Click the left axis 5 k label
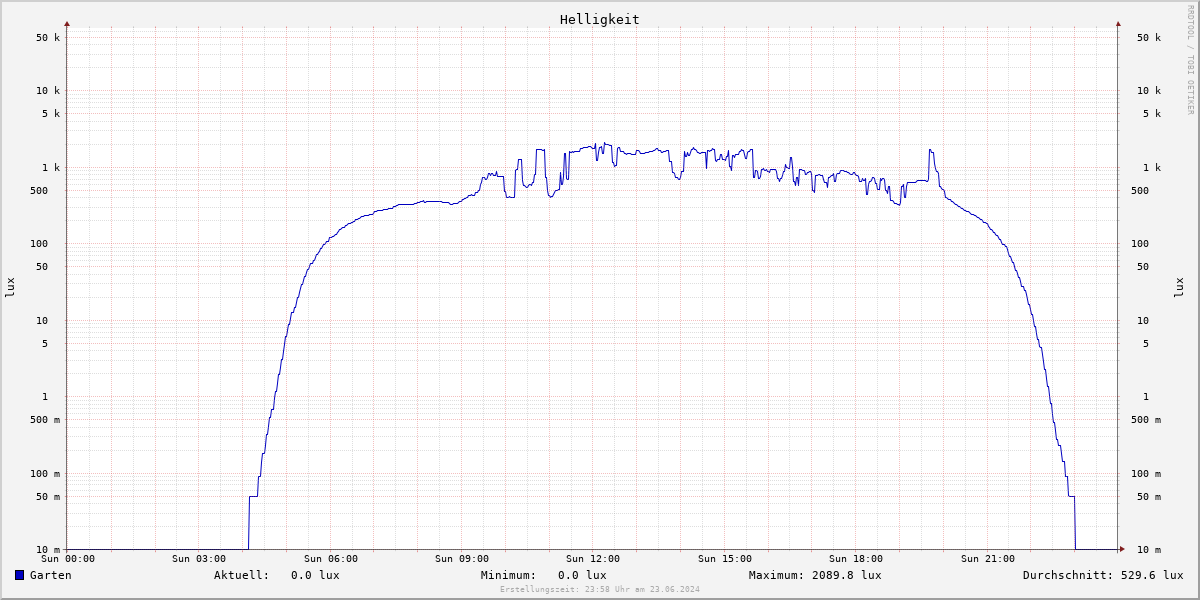 [x=51, y=113]
